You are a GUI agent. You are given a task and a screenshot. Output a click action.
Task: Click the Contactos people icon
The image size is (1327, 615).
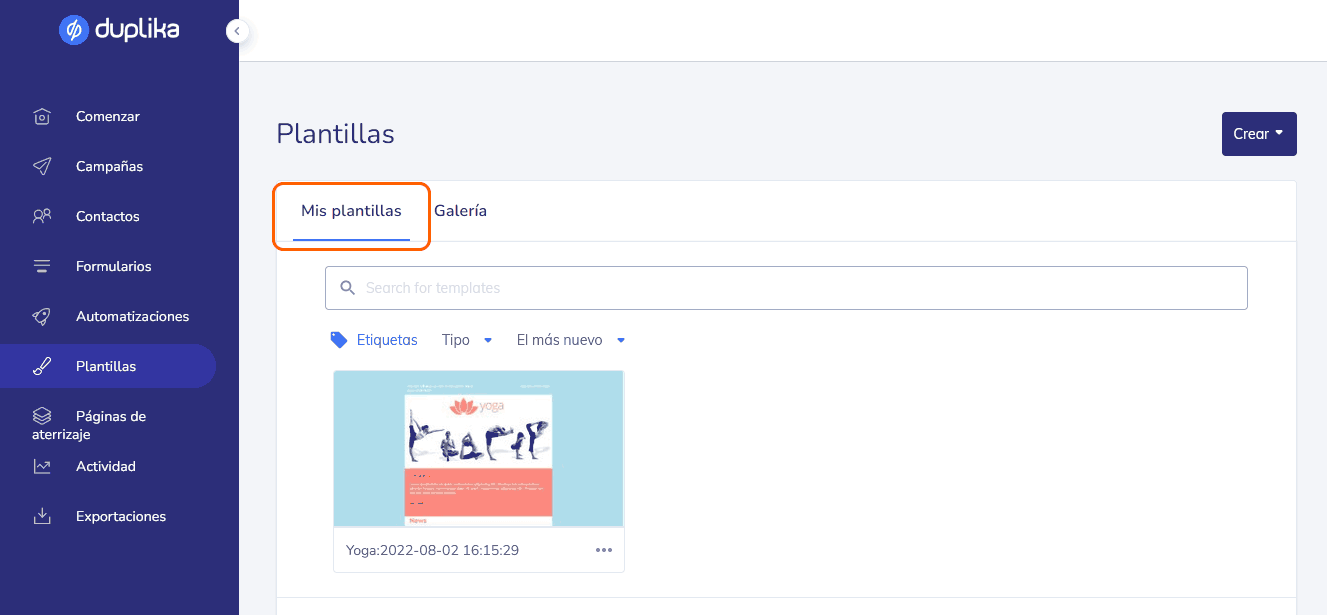[41, 216]
